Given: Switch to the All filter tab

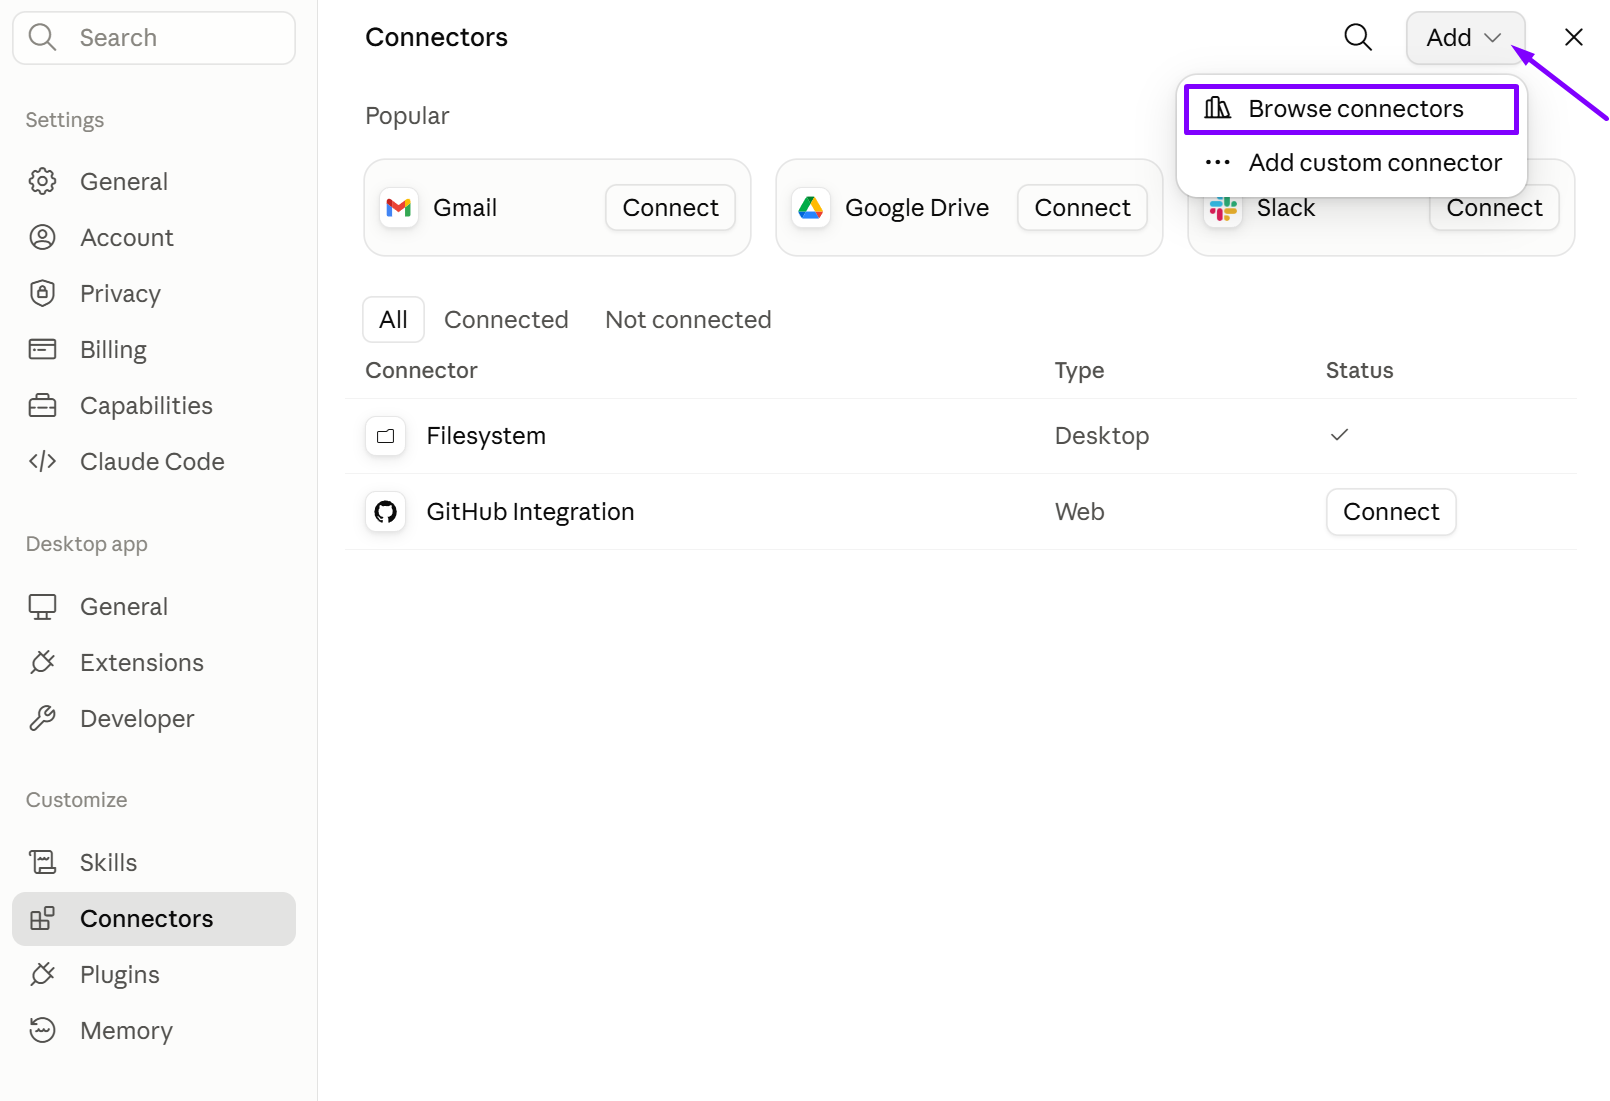Looking at the screenshot, I should pyautogui.click(x=393, y=320).
